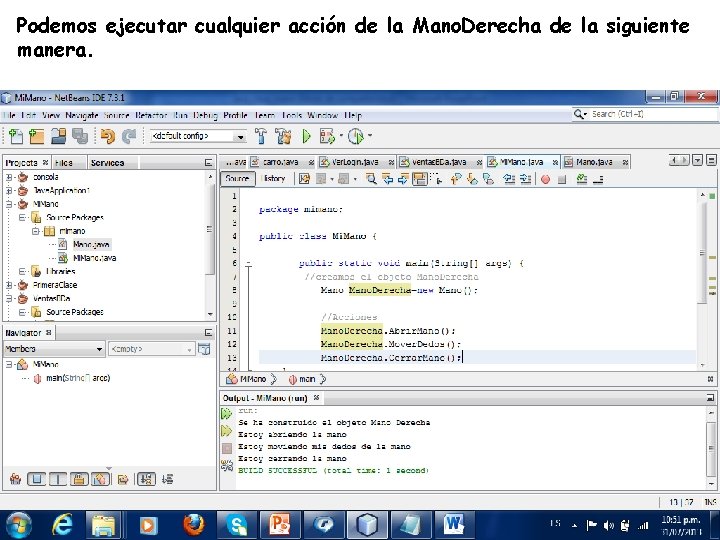Click the Output panel vertical scrollbar
720x540 pixels.
[711, 448]
